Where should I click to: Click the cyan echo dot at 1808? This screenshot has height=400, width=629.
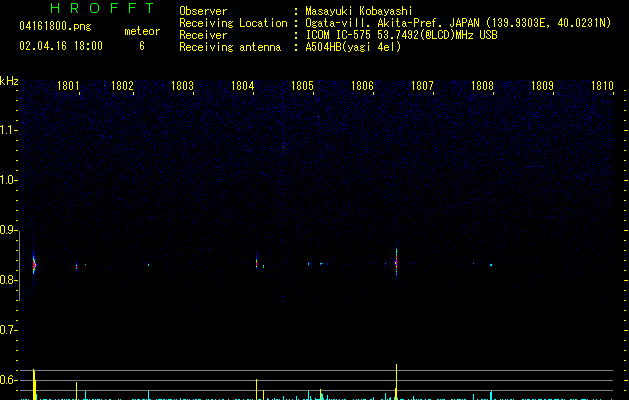click(491, 265)
